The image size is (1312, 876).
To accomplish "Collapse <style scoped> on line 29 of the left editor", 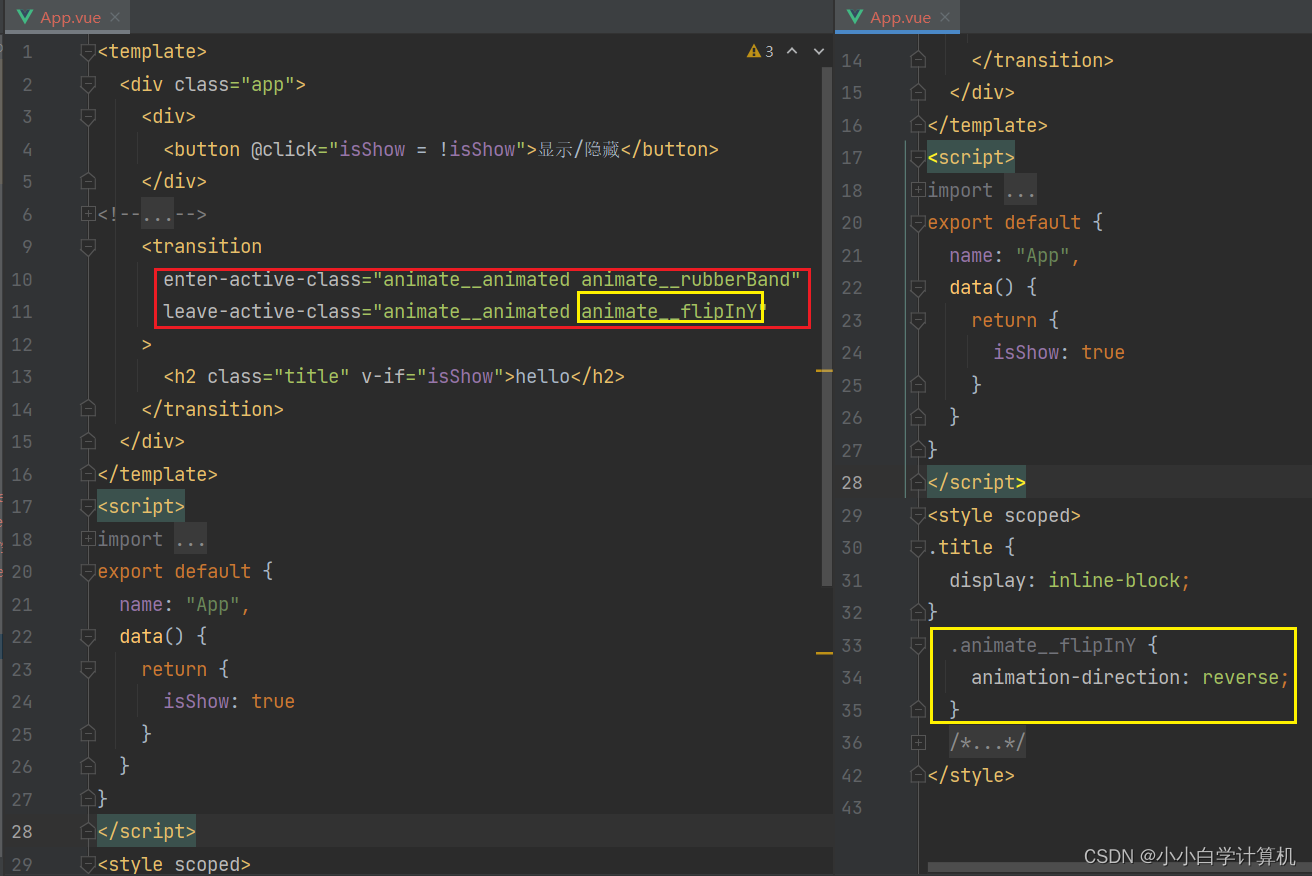I will 88,864.
